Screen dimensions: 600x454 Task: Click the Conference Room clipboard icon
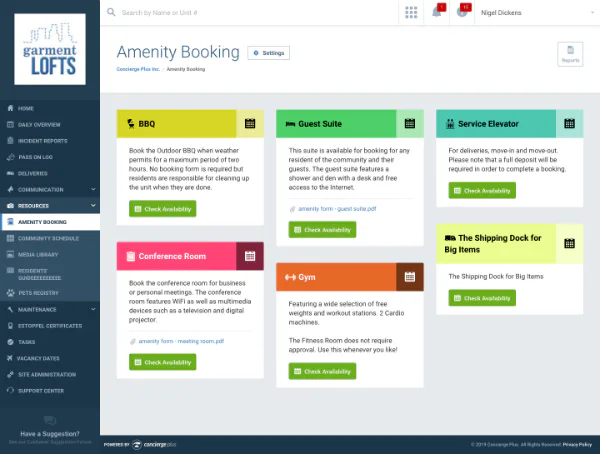(x=131, y=256)
